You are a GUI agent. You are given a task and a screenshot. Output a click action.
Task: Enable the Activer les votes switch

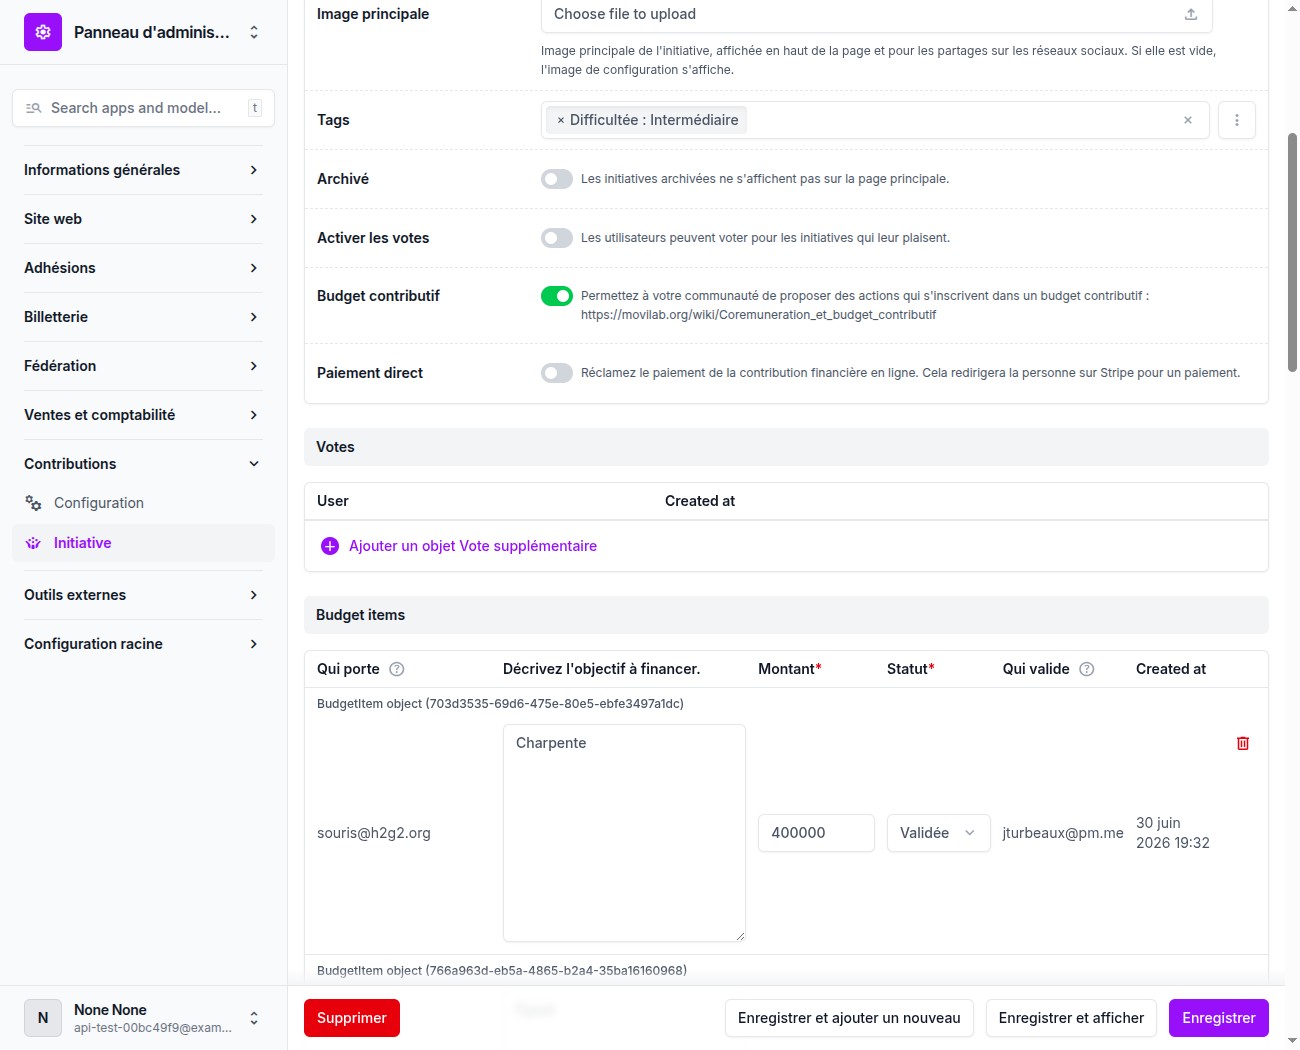(x=557, y=238)
